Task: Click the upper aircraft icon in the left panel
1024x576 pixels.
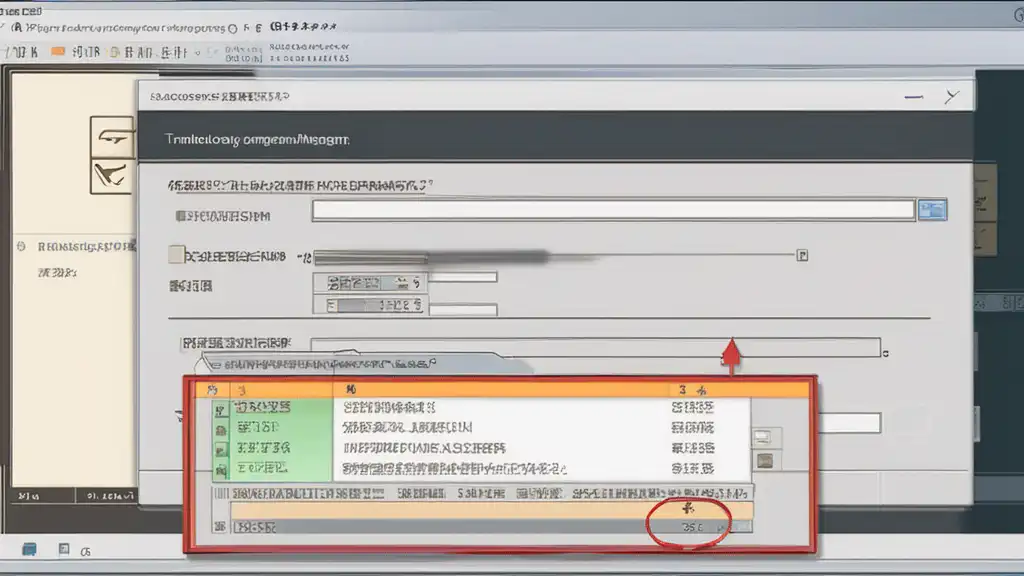Action: (112, 136)
